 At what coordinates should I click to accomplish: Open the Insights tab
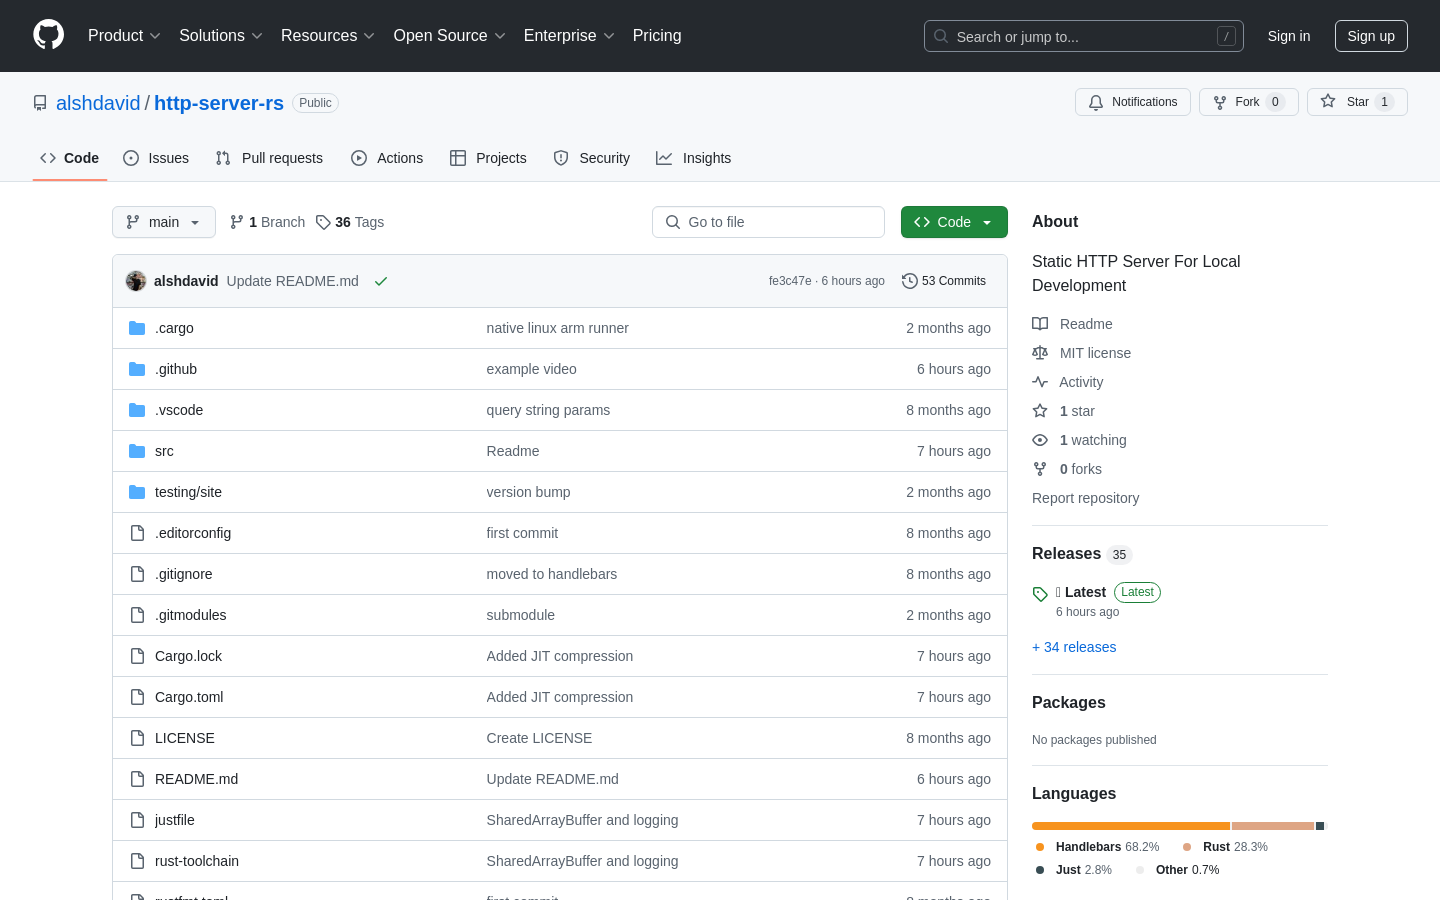pyautogui.click(x=694, y=158)
